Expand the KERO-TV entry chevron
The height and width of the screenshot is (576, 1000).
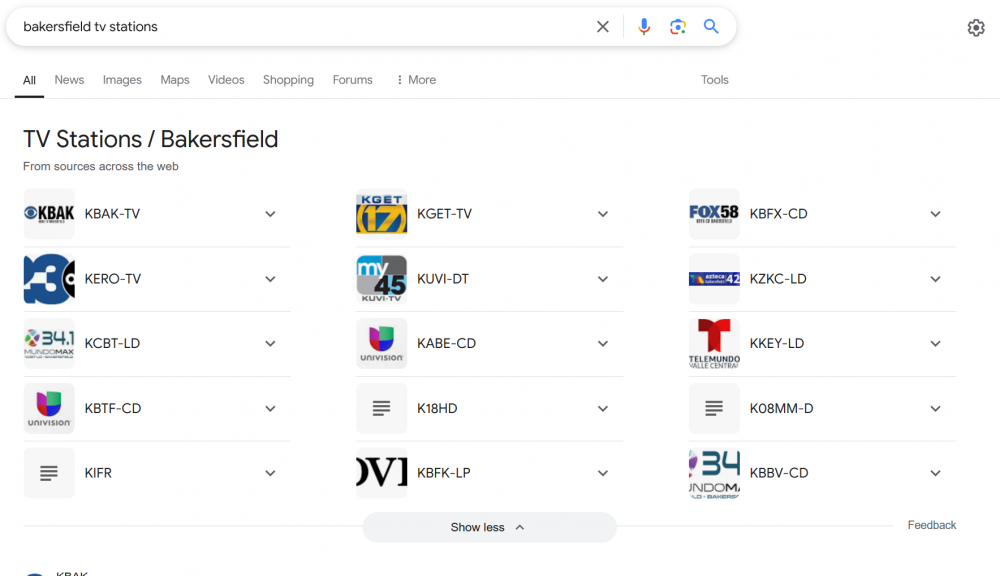(x=270, y=279)
